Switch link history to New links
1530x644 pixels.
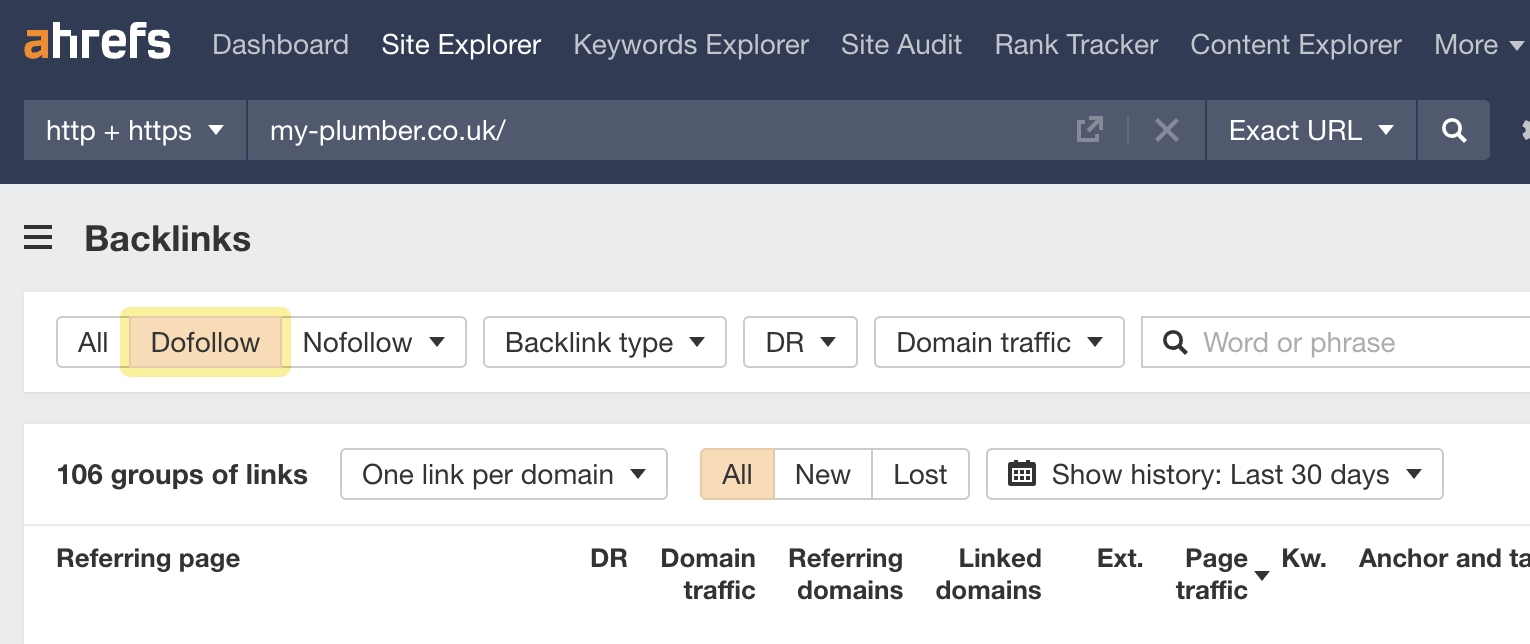[x=822, y=474]
